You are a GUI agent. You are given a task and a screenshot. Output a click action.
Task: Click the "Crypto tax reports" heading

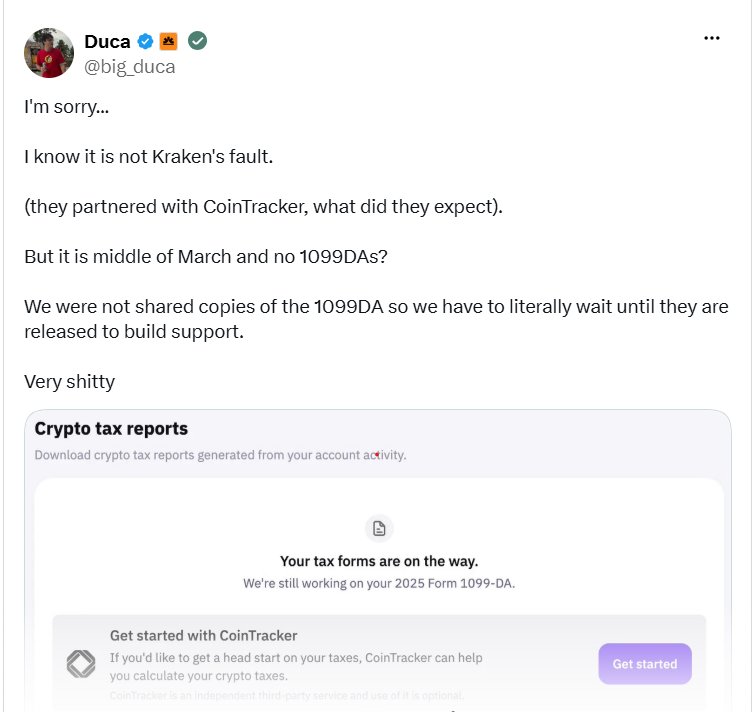tap(111, 428)
